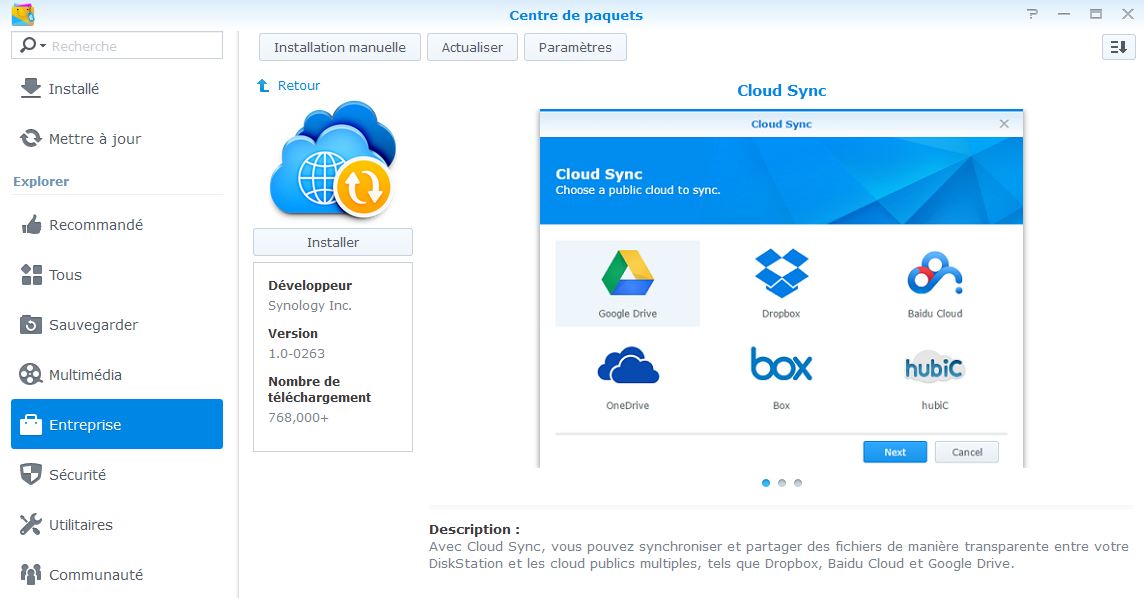This screenshot has width=1144, height=598.
Task: Click the Cloud Sync screenshot preview
Action: pyautogui.click(x=781, y=289)
